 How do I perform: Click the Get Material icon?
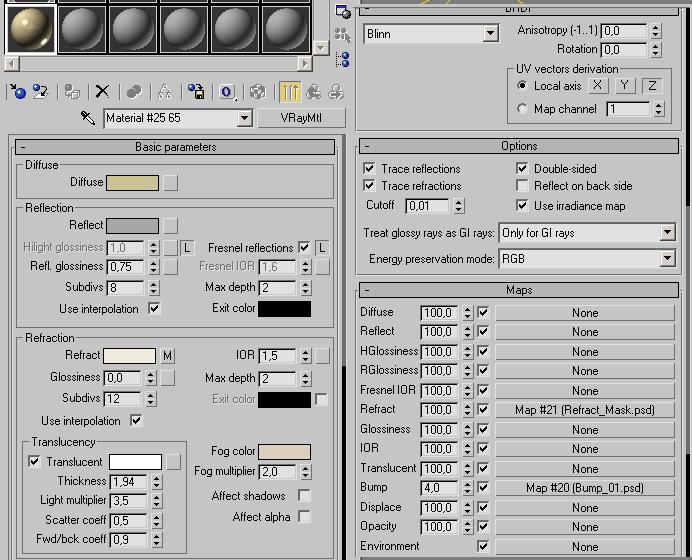17,91
